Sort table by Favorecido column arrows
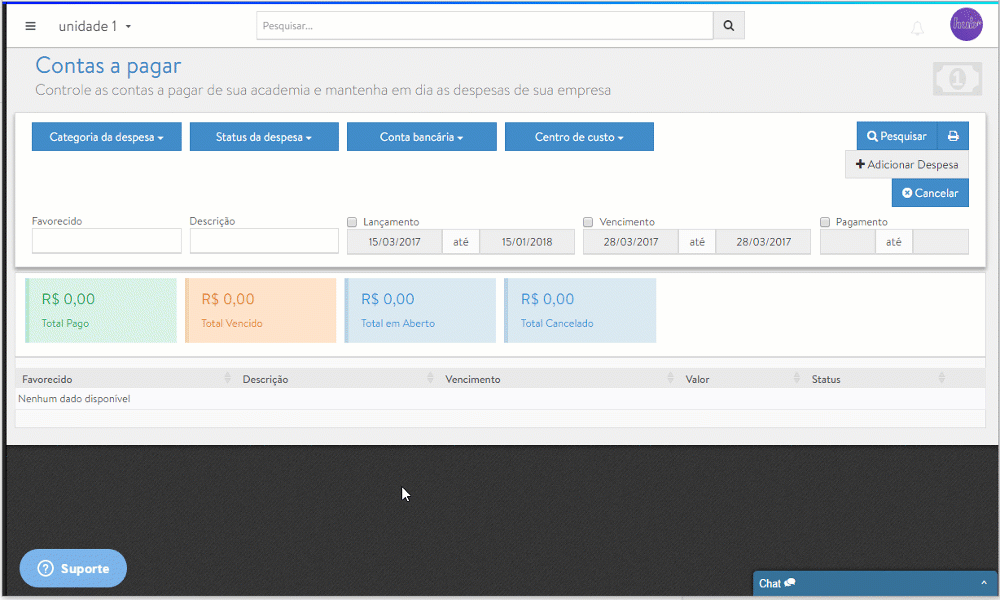 coord(229,378)
